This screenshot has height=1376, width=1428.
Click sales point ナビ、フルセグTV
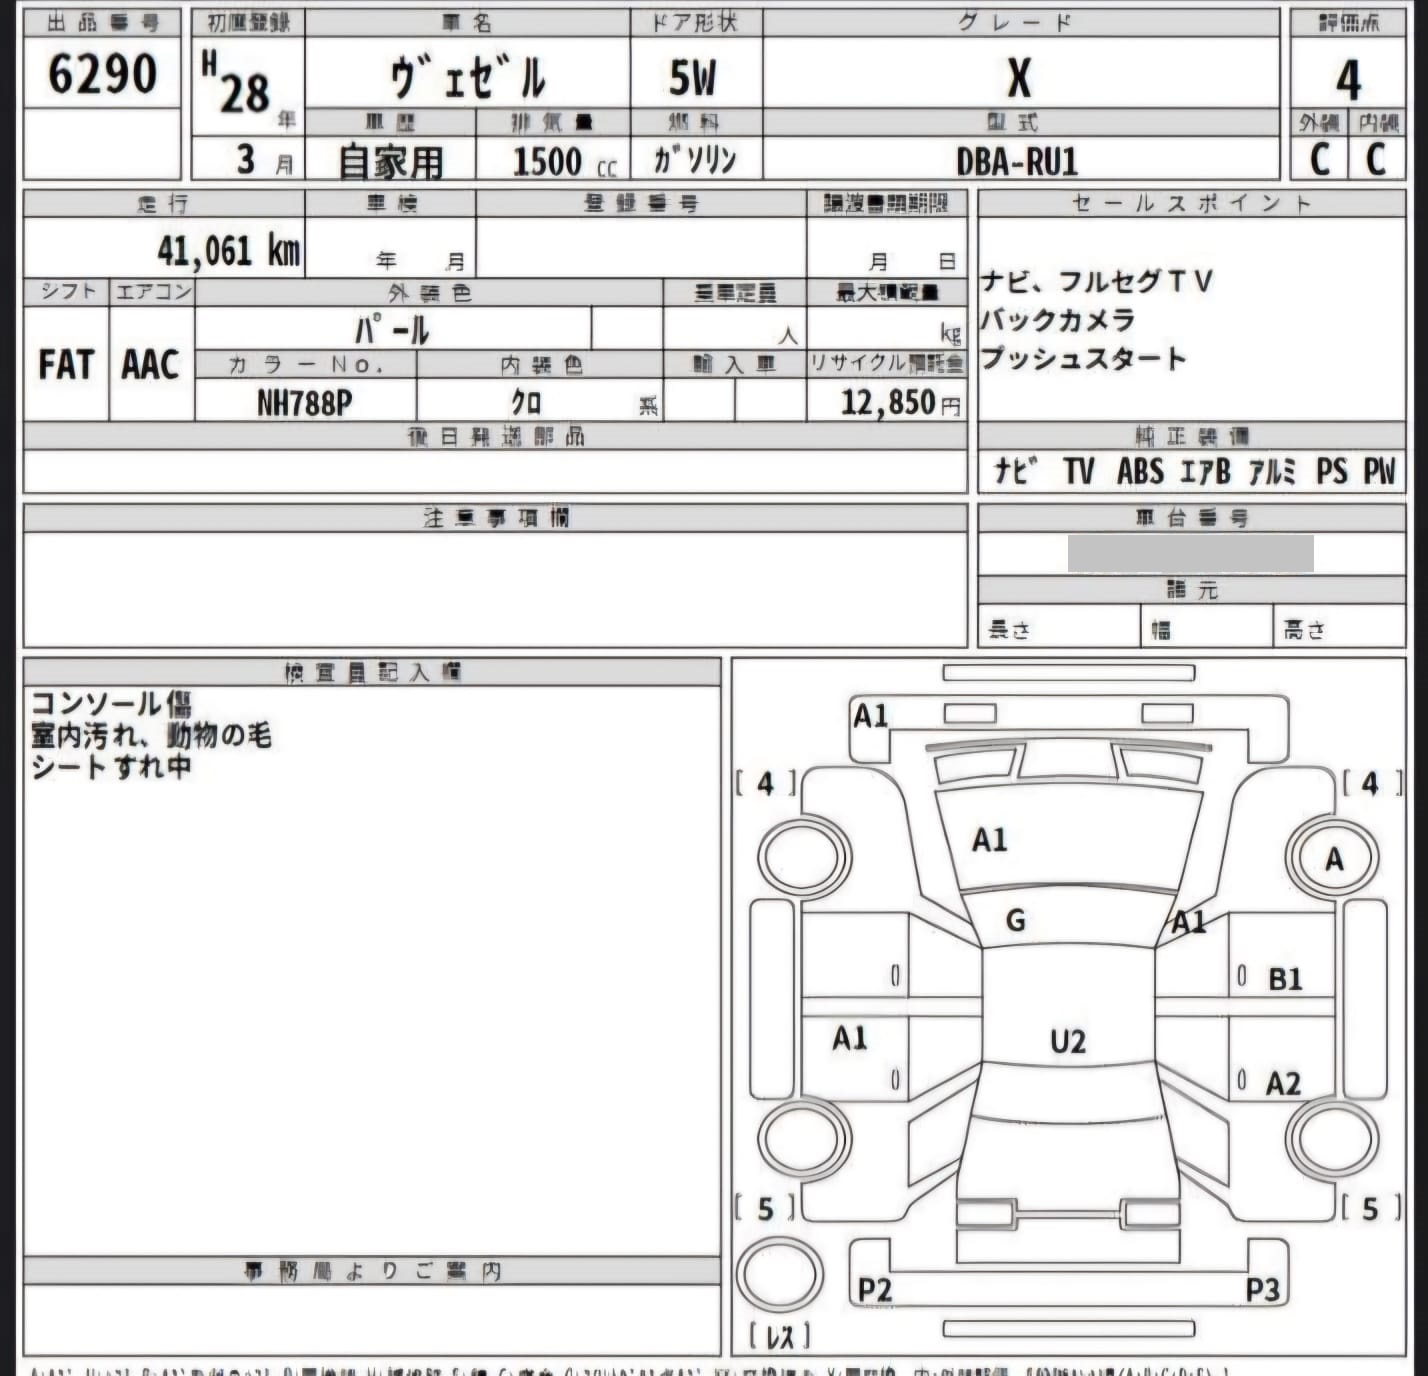[x=1097, y=281]
